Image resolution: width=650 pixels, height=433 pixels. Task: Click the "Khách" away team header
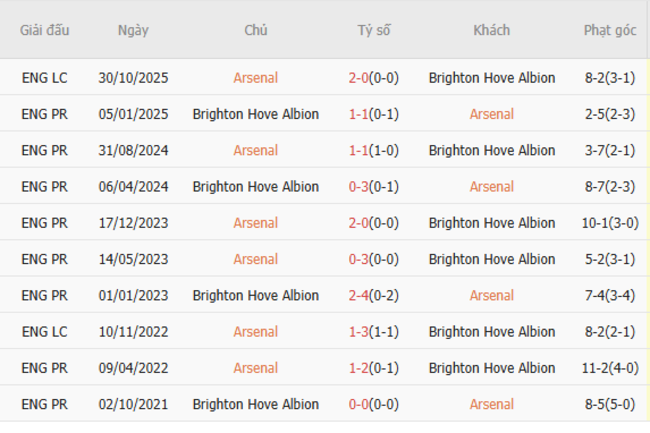click(x=491, y=30)
